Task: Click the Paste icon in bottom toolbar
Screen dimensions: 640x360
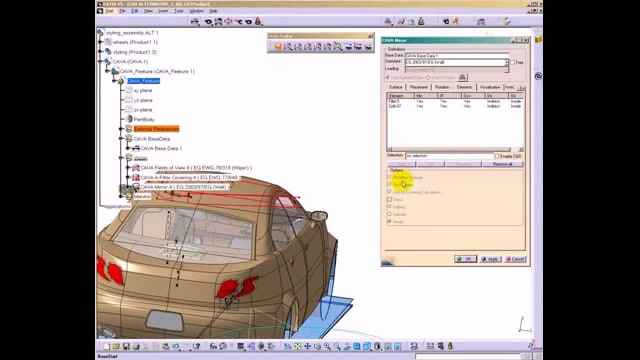Action: coord(165,346)
